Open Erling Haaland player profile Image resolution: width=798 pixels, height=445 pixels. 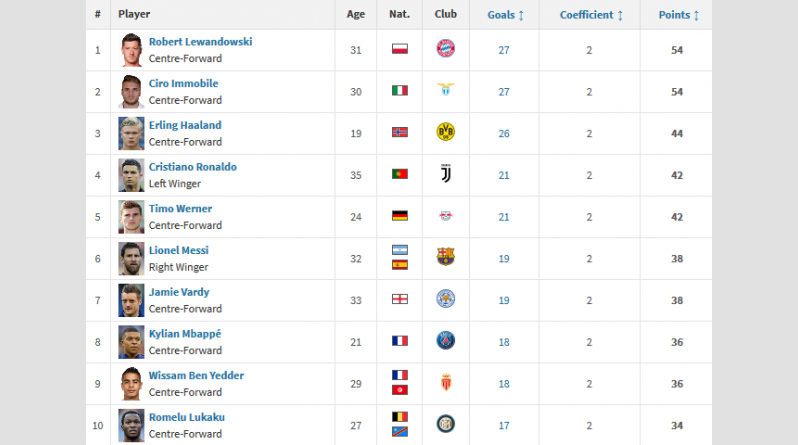click(185, 125)
